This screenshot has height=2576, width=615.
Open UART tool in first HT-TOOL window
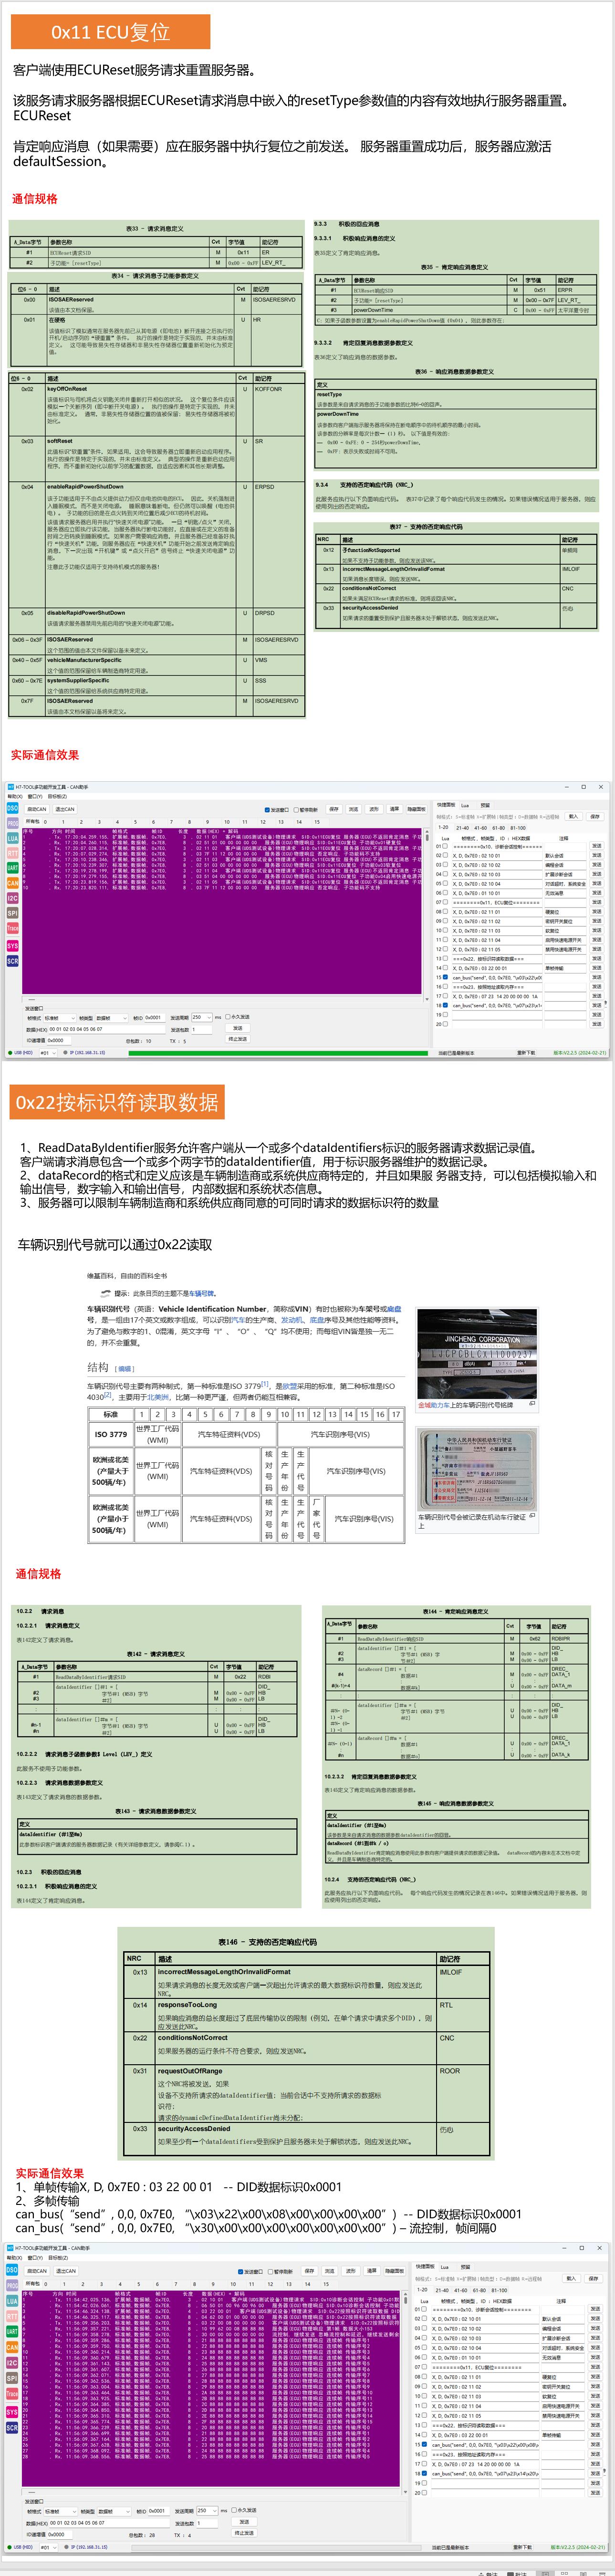pyautogui.click(x=12, y=868)
